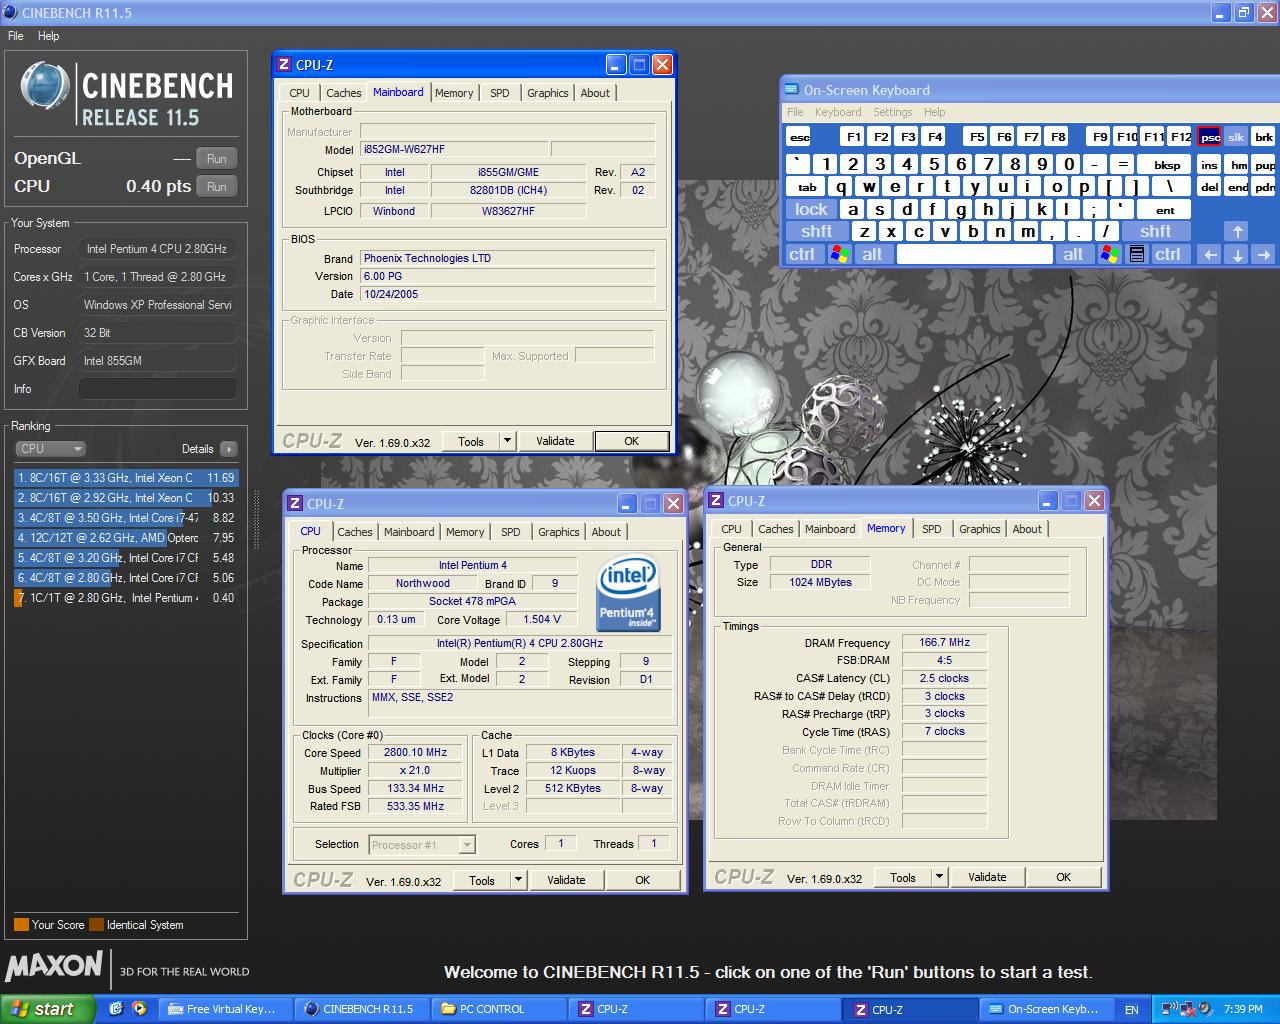Open the Internet Explorer quick launch icon
The width and height of the screenshot is (1280, 1024).
[116, 1009]
